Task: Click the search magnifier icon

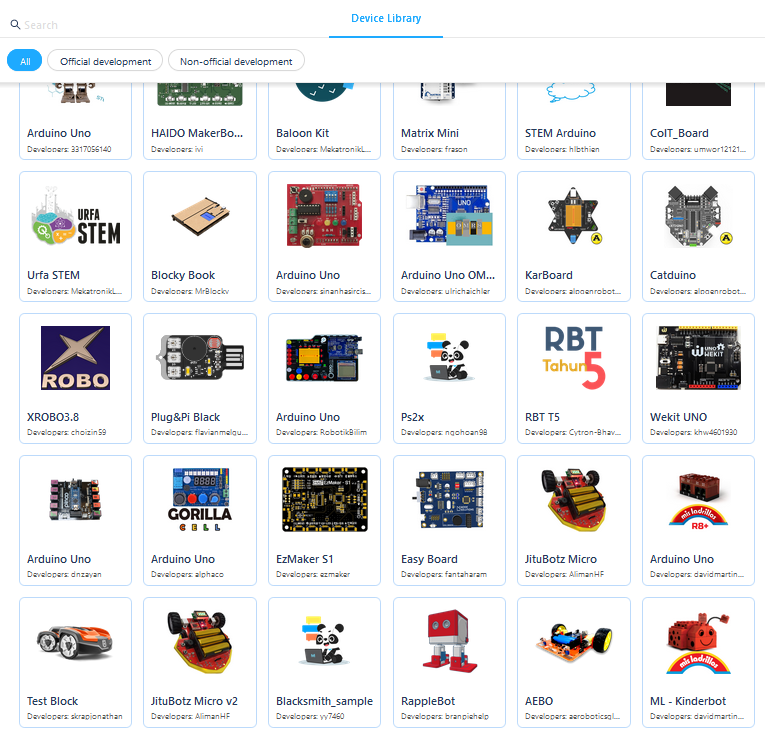Action: (x=15, y=24)
